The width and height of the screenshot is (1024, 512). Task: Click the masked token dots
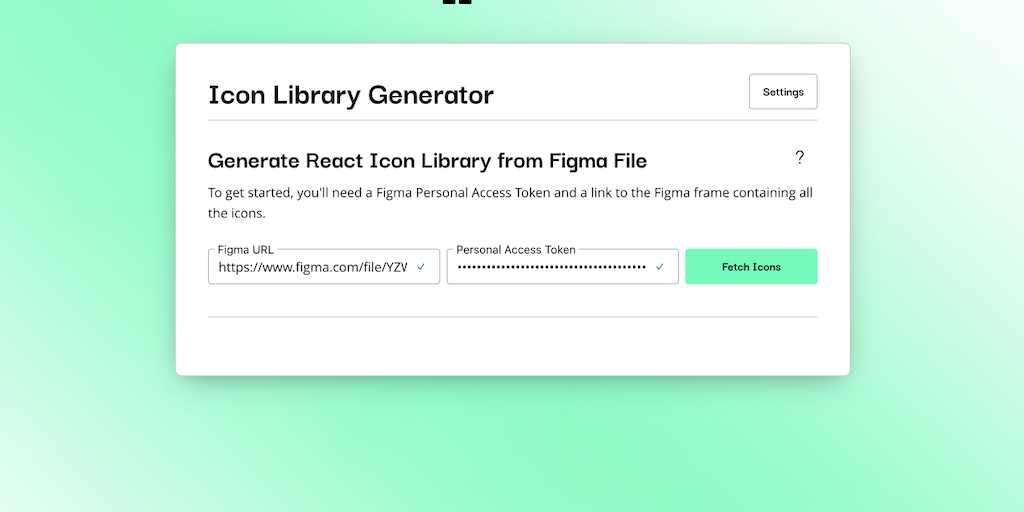pos(552,267)
